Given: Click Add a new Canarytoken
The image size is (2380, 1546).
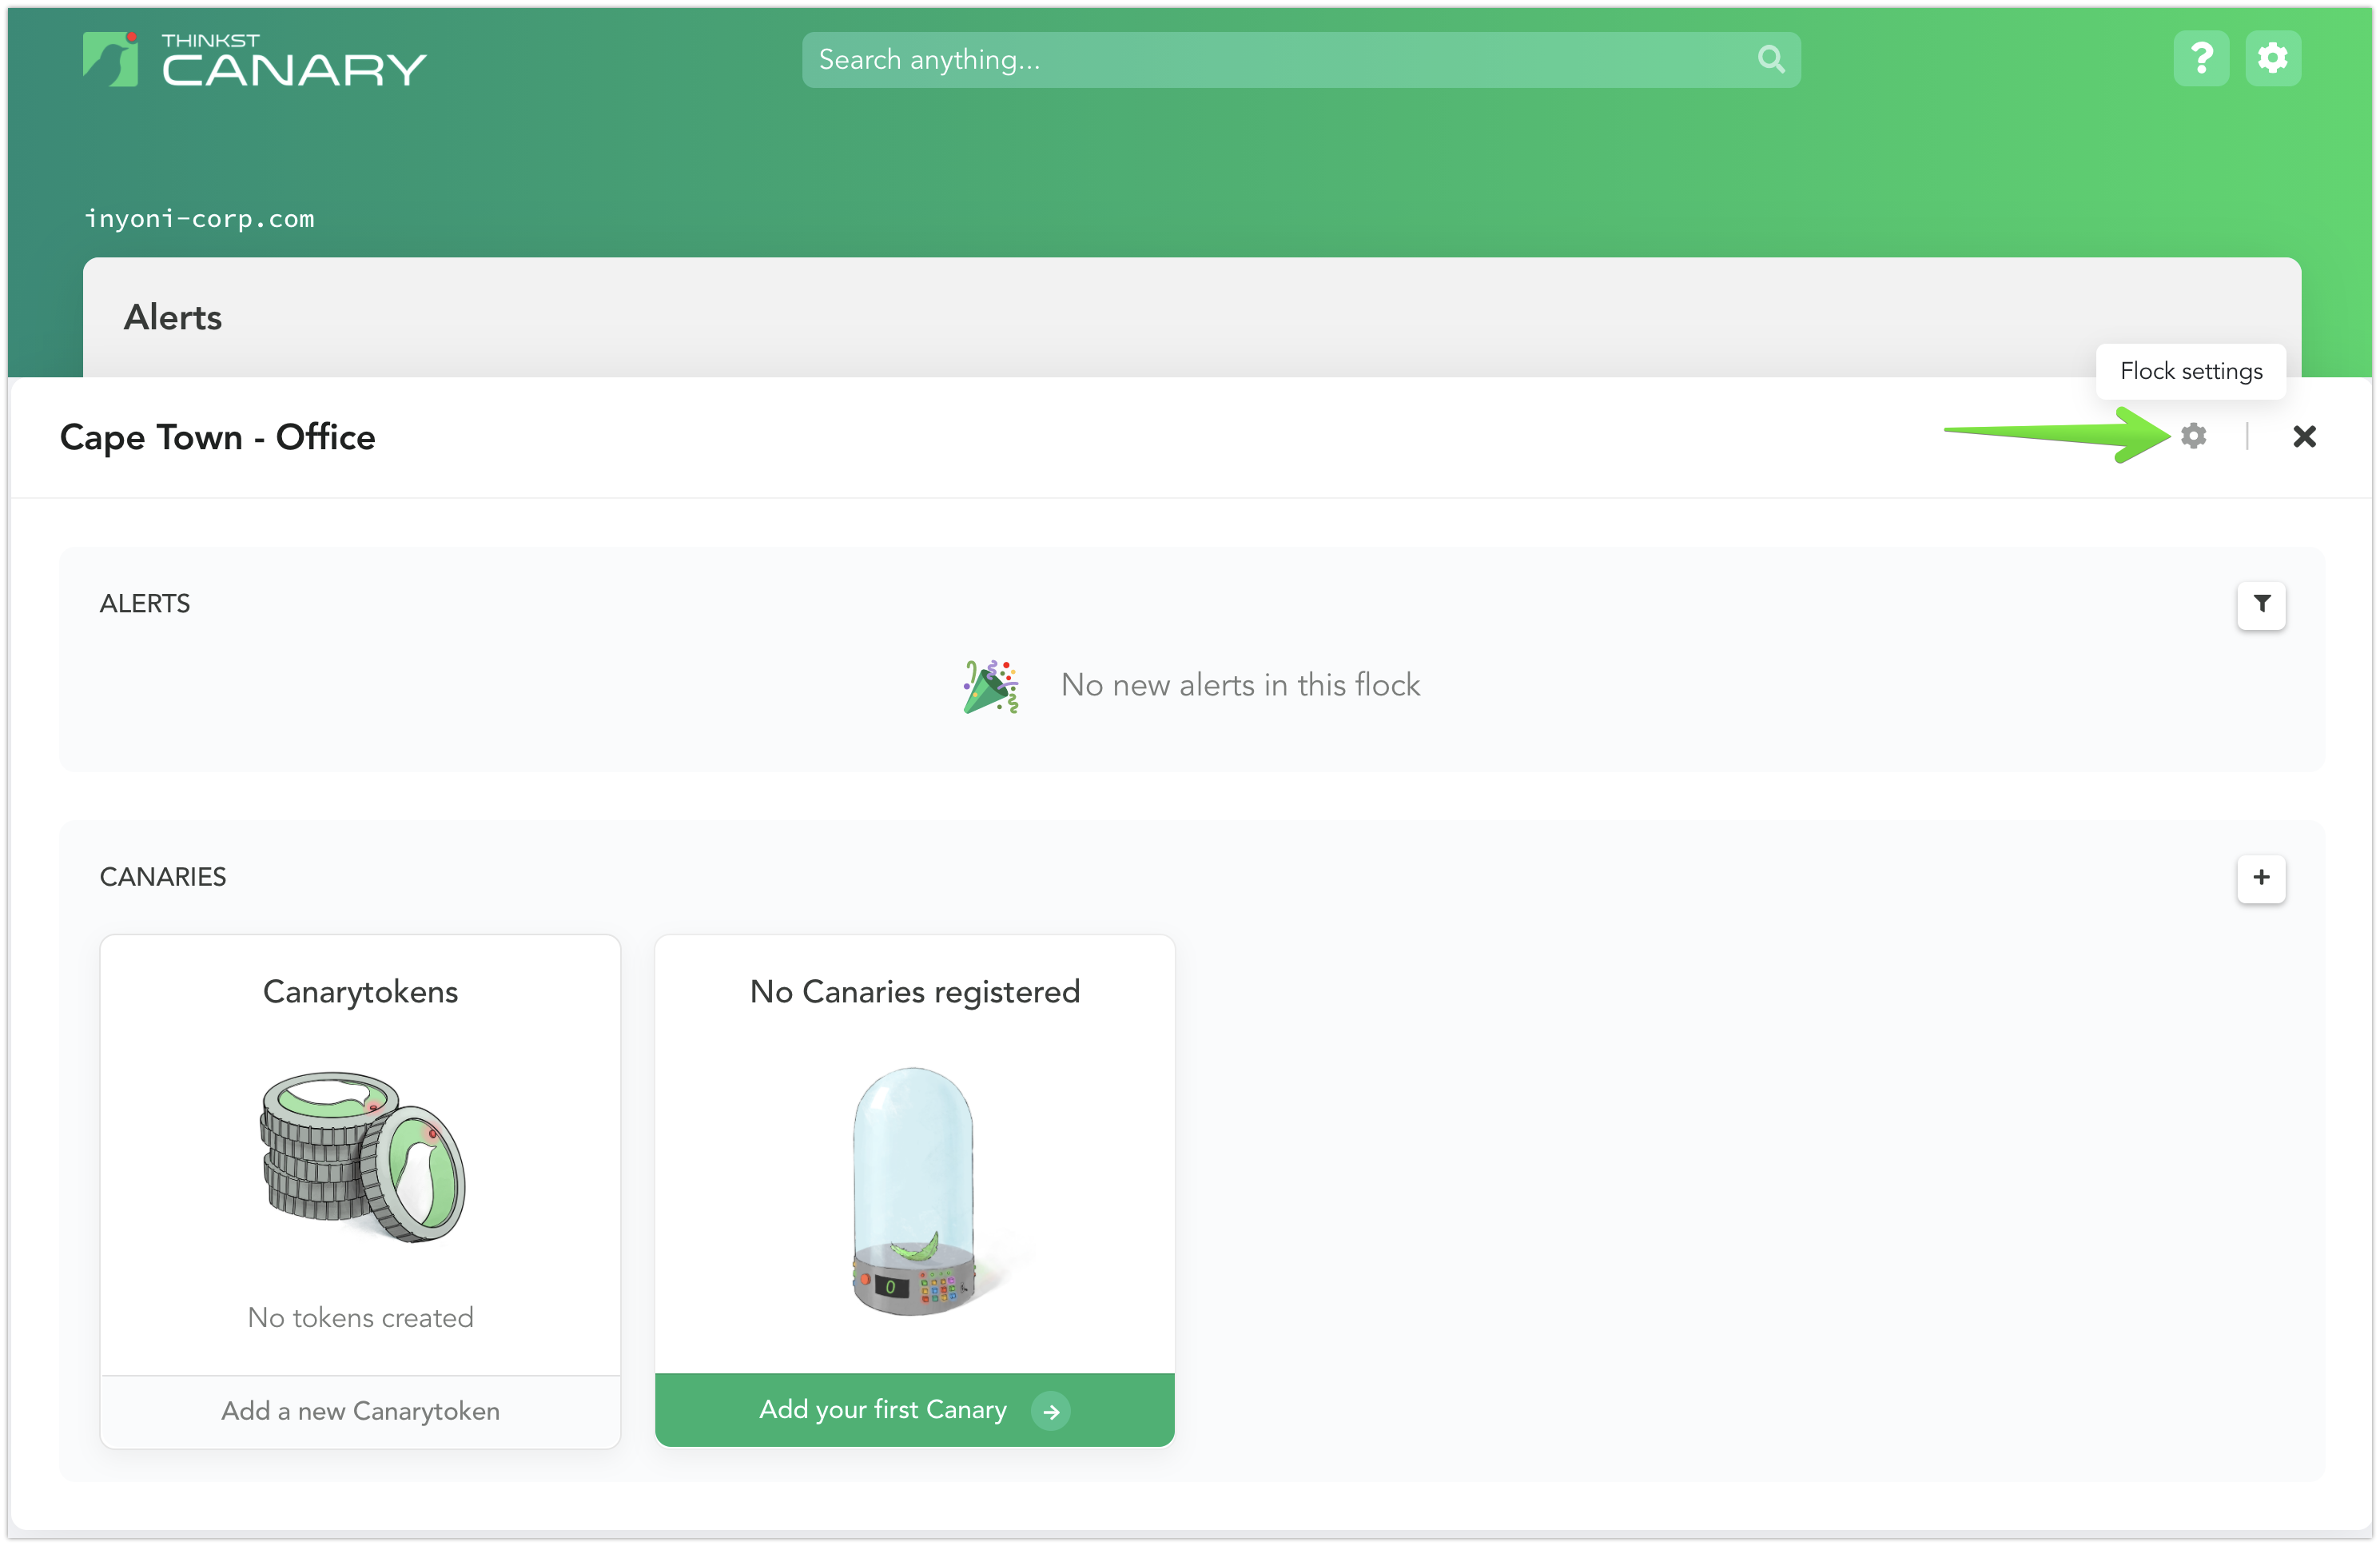Looking at the screenshot, I should tap(360, 1410).
